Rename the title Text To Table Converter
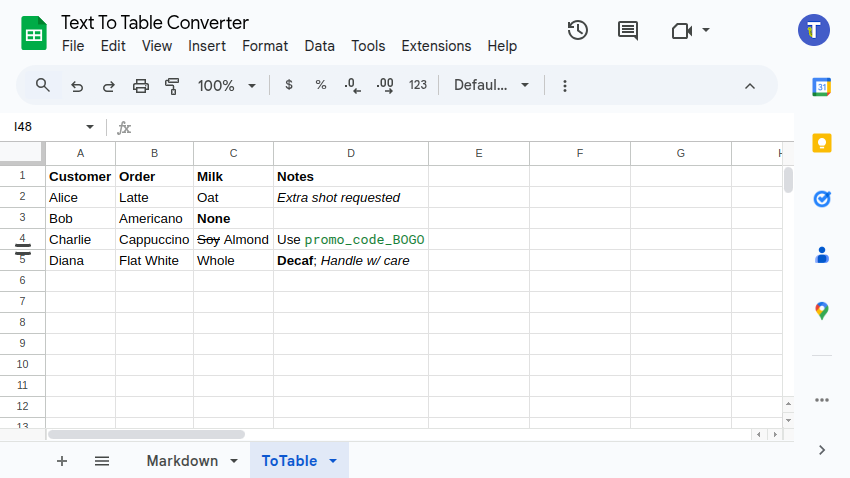850x478 pixels. click(x=155, y=23)
